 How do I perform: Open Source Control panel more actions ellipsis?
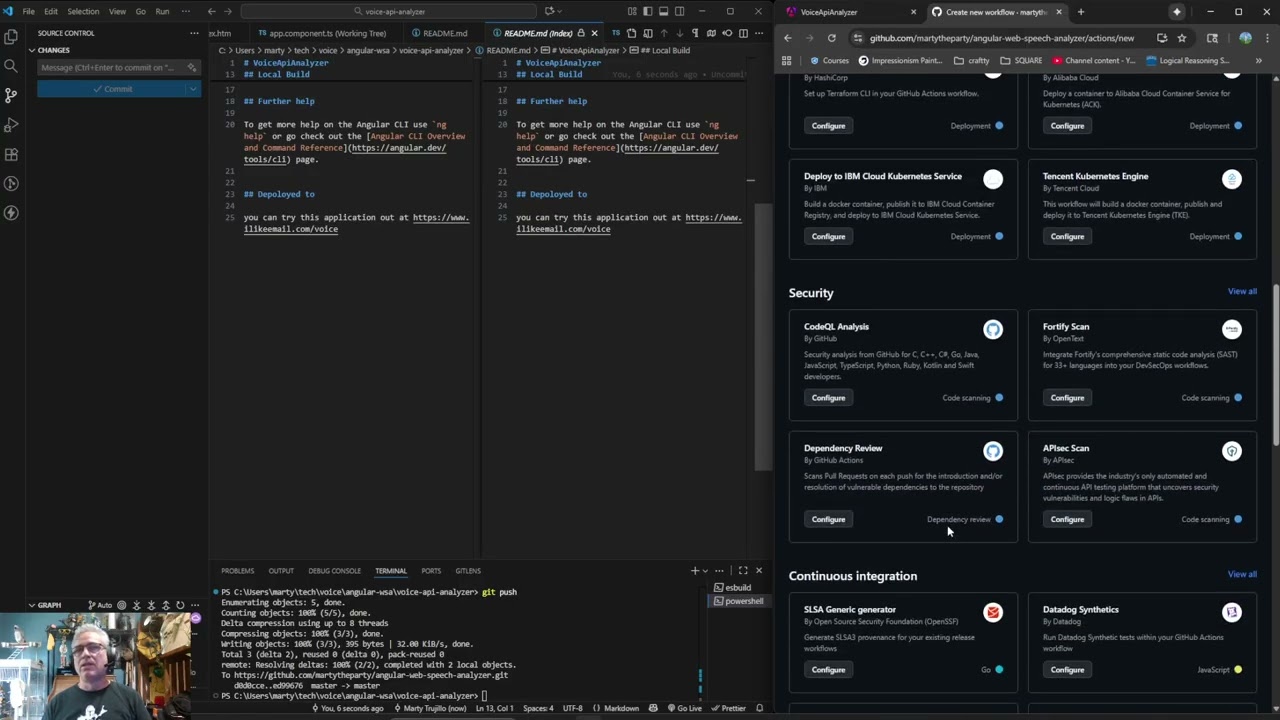coord(194,33)
